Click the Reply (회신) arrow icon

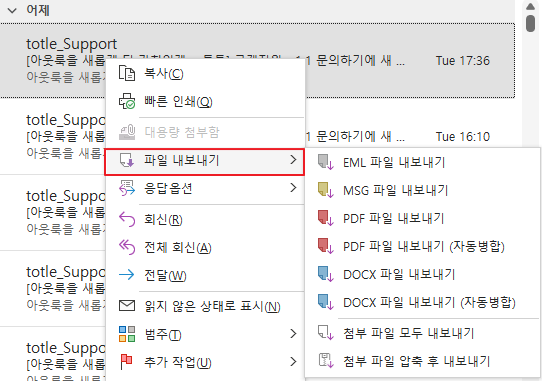[x=127, y=220]
